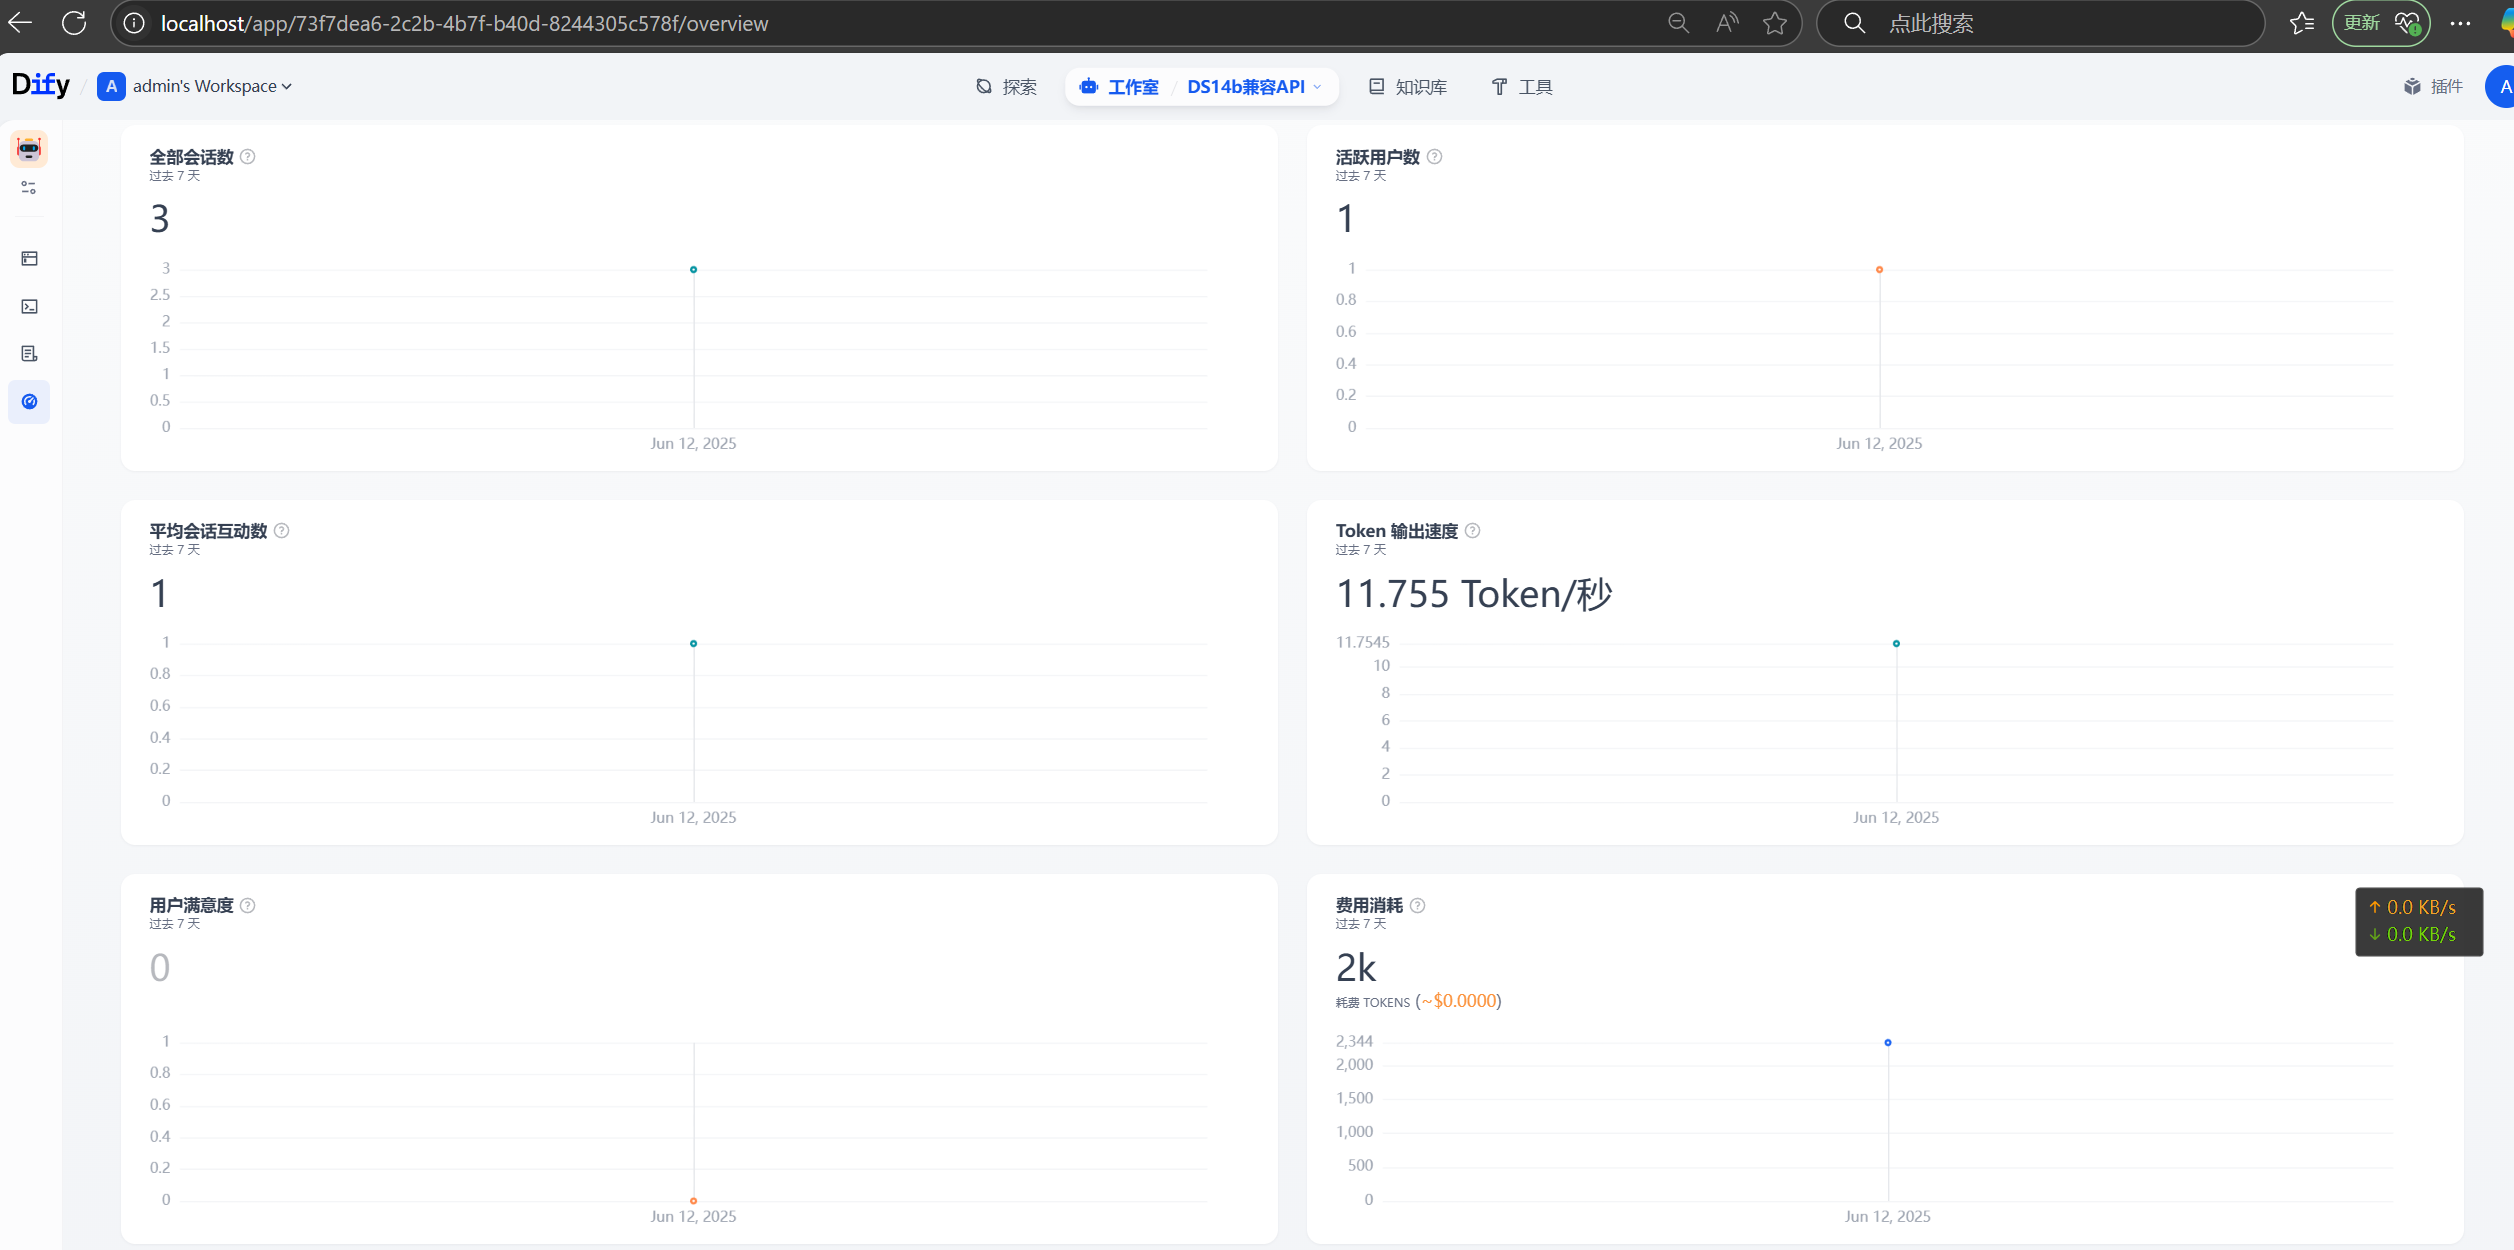The image size is (2514, 1250).
Task: Click the Dify logo
Action: pos(41,85)
